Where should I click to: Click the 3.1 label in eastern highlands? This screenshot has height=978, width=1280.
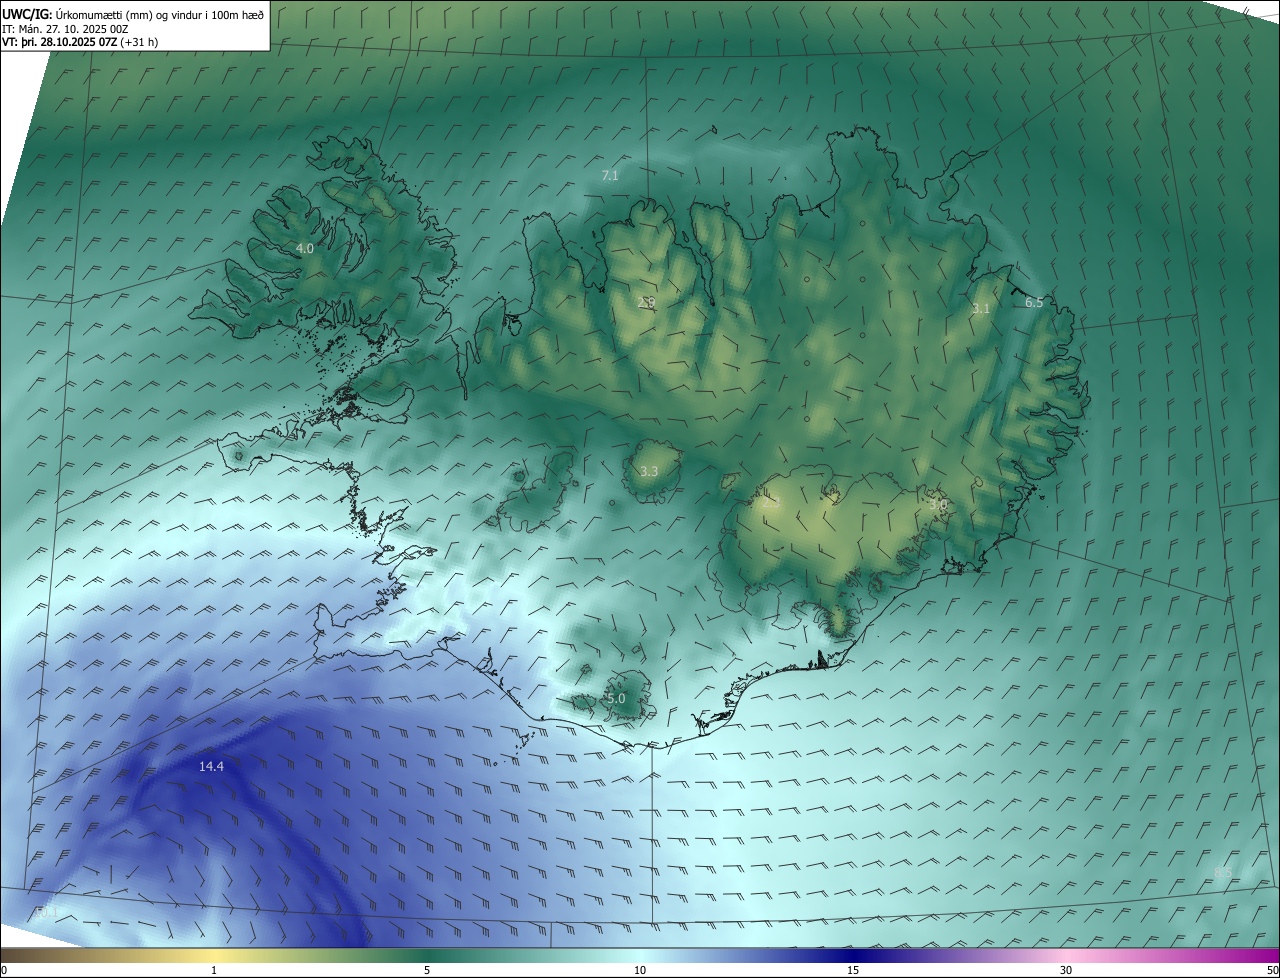pos(980,308)
